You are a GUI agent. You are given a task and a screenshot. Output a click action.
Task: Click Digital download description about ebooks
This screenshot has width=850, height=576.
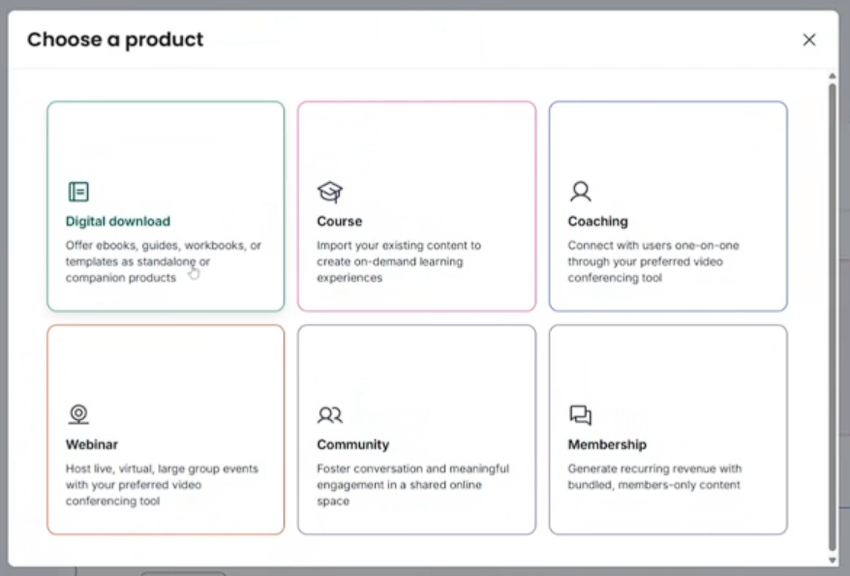pos(163,261)
